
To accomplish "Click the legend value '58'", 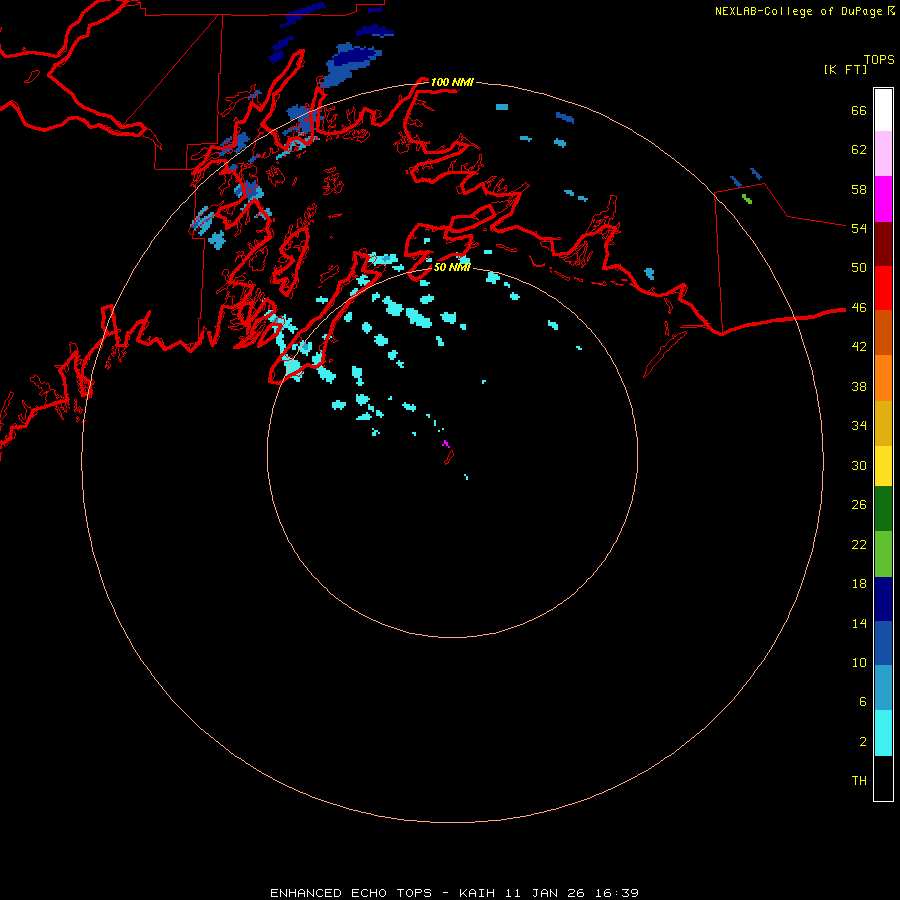I will tap(859, 189).
